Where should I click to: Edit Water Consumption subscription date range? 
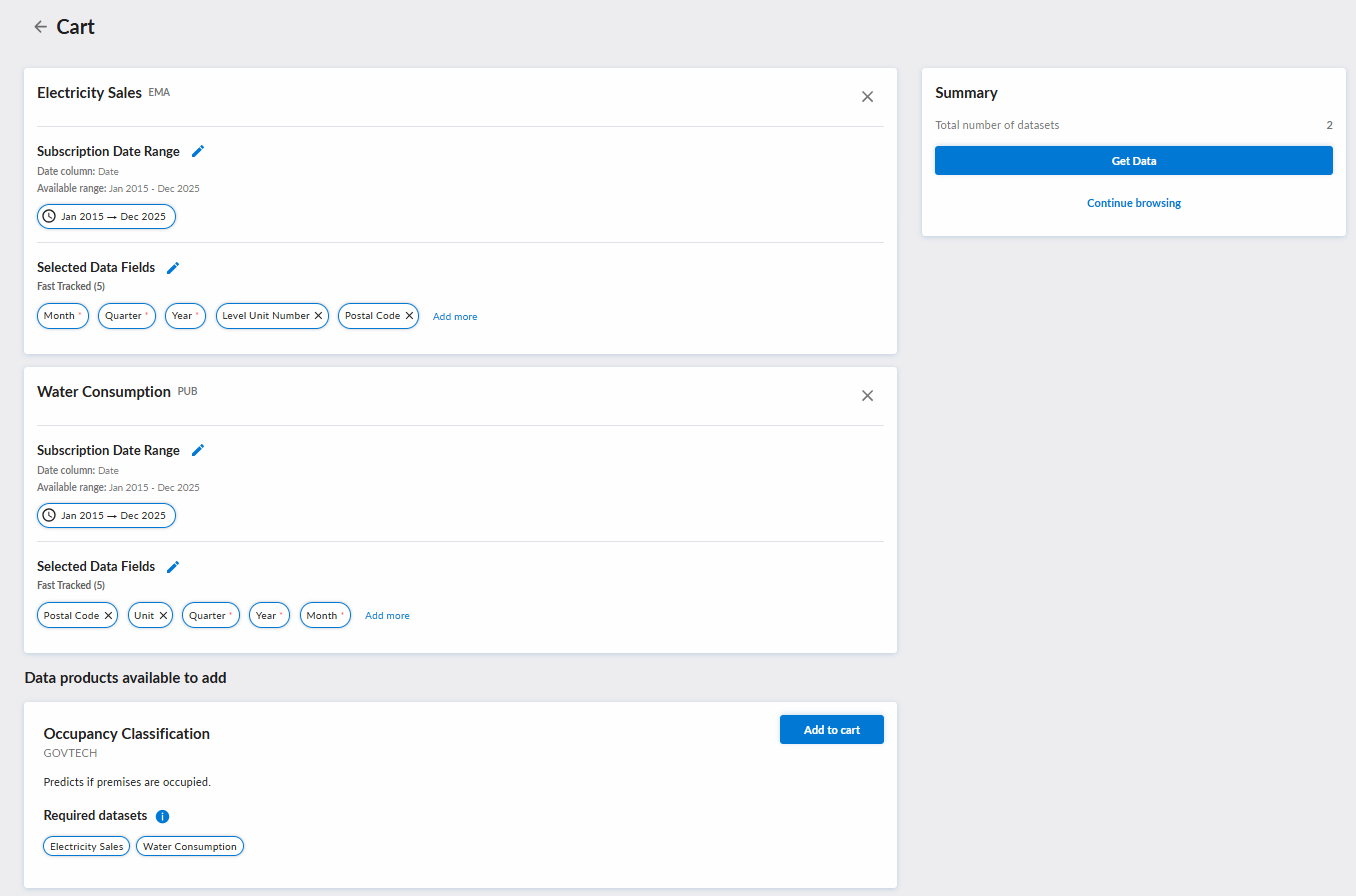pos(198,450)
